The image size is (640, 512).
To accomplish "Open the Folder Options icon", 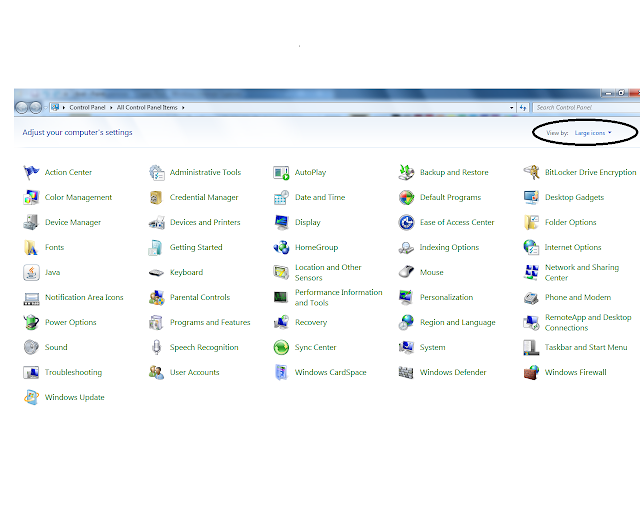I will tap(531, 223).
